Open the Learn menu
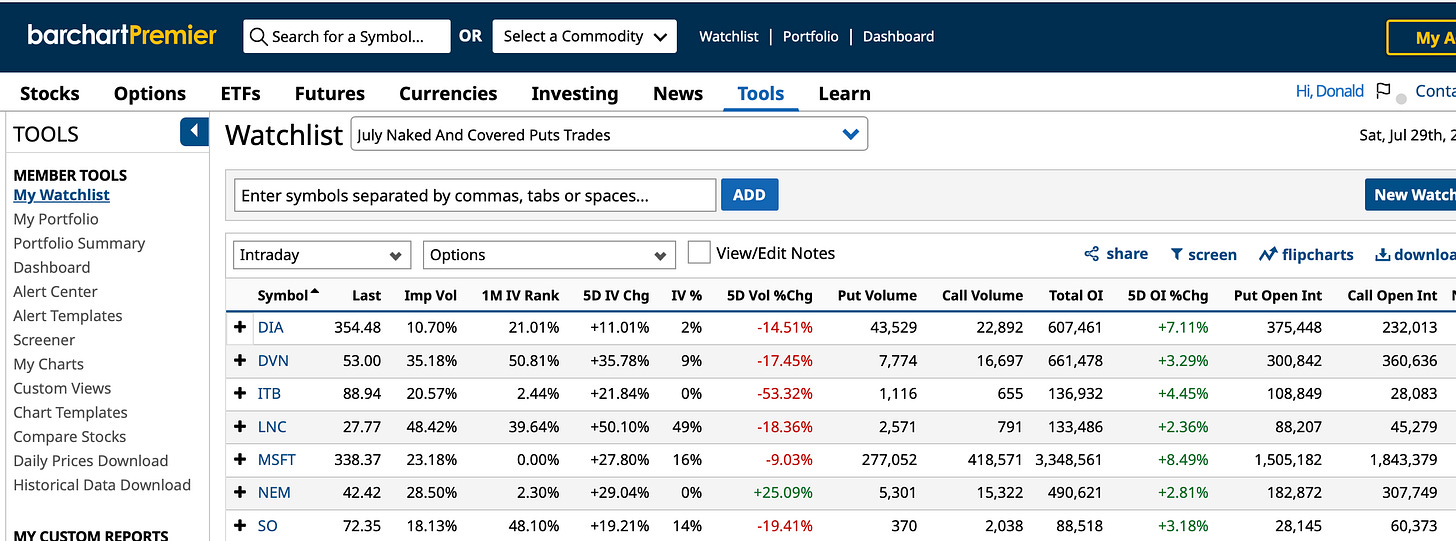This screenshot has height=541, width=1456. pyautogui.click(x=845, y=93)
